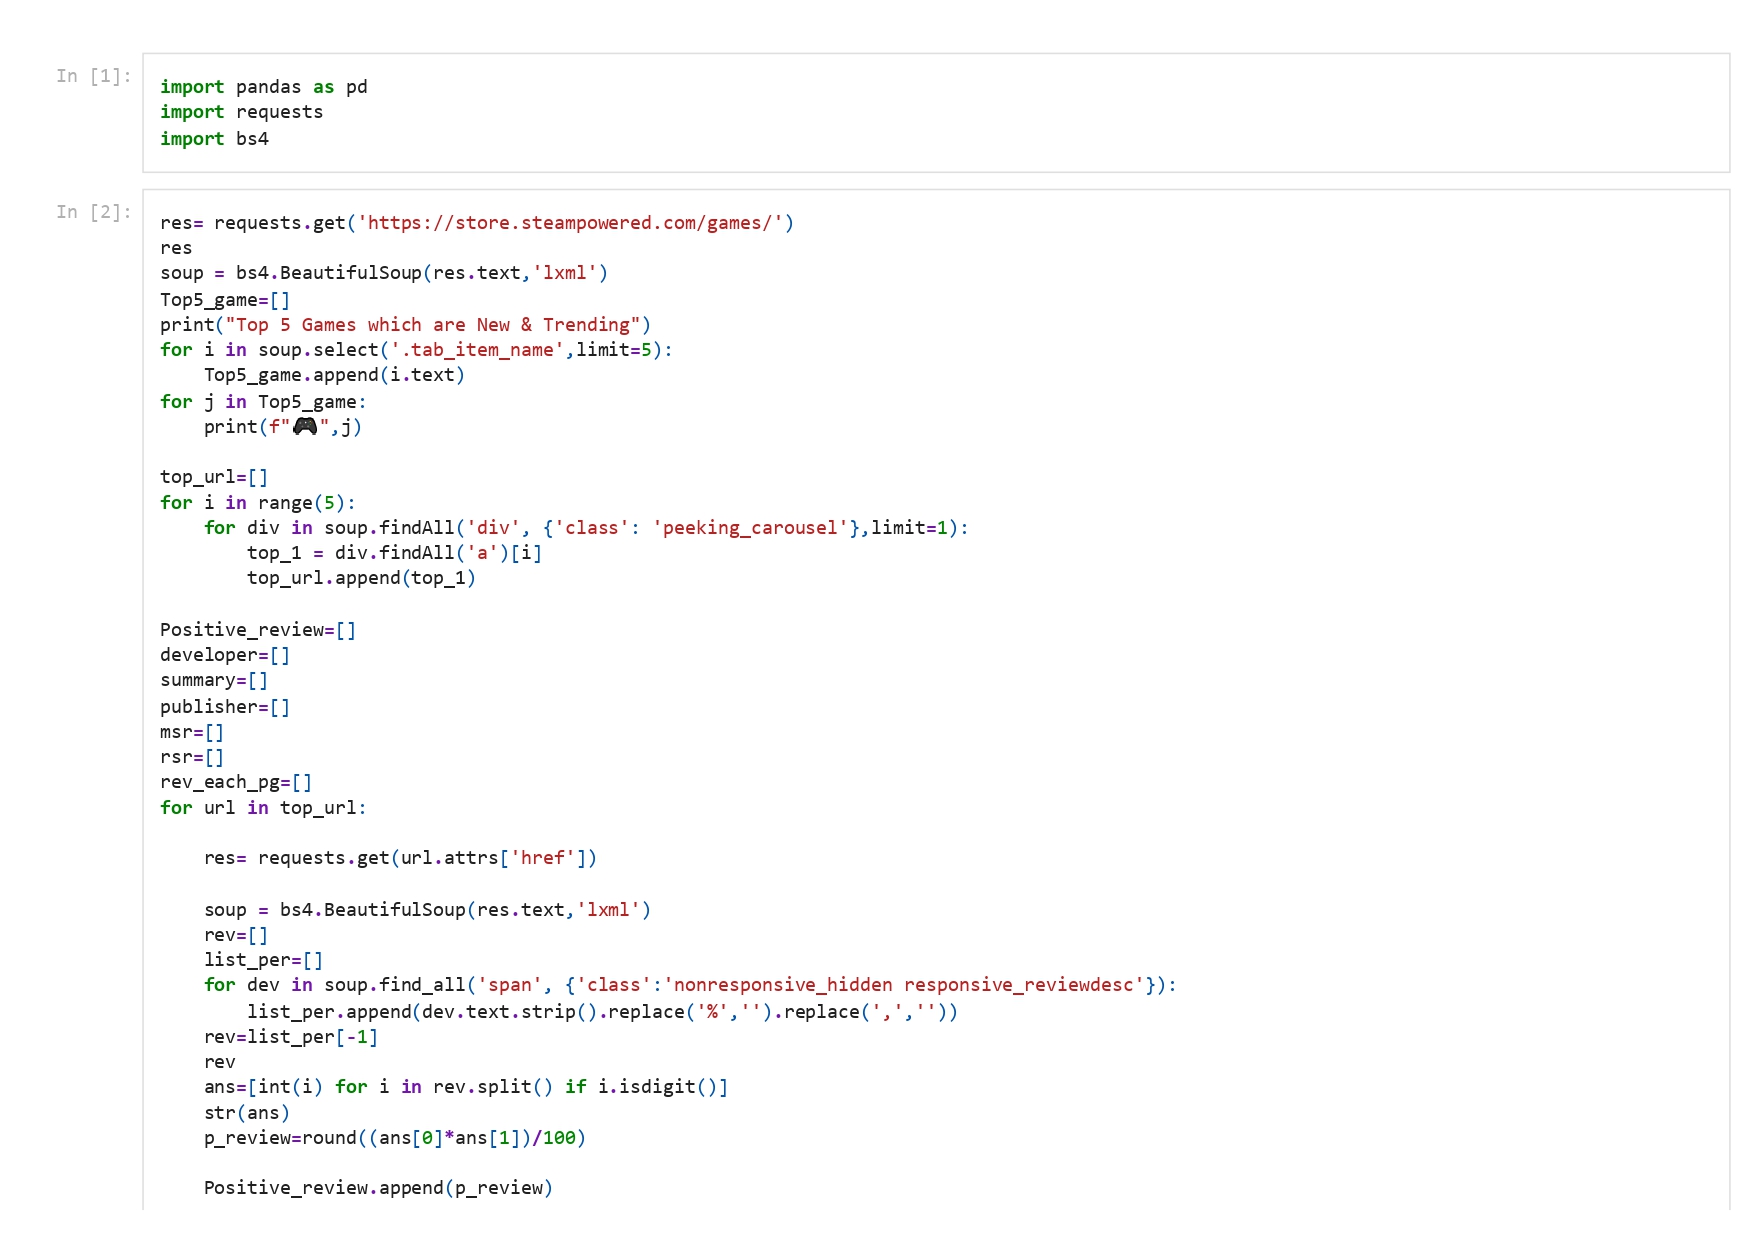Click the first code cell input area
Image resolution: width=1754 pixels, height=1240 pixels.
[x=936, y=113]
